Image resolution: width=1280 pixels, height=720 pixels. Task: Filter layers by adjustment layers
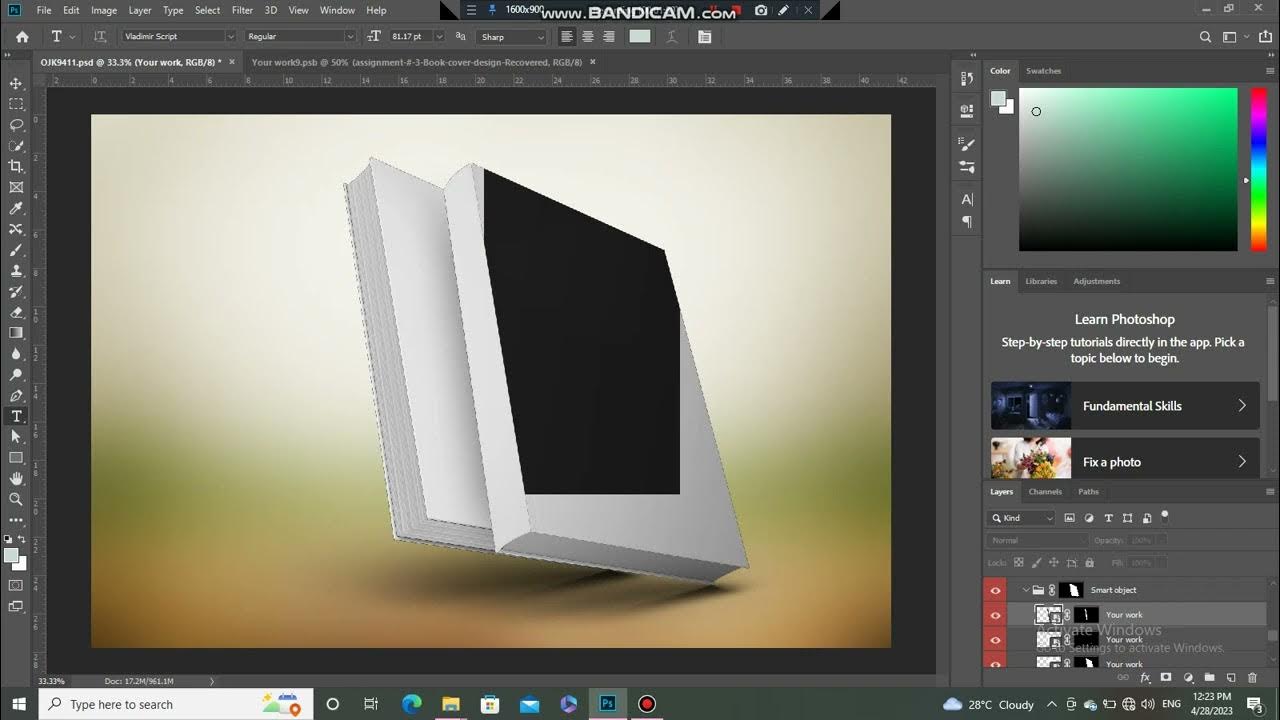point(1089,518)
